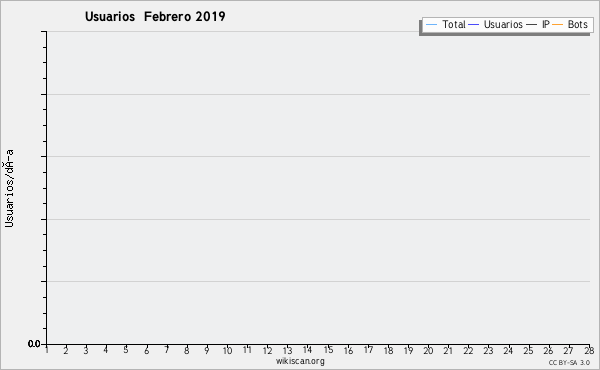This screenshot has width=600, height=370.
Task: Click day 28 on the x-axis
Action: (x=589, y=350)
